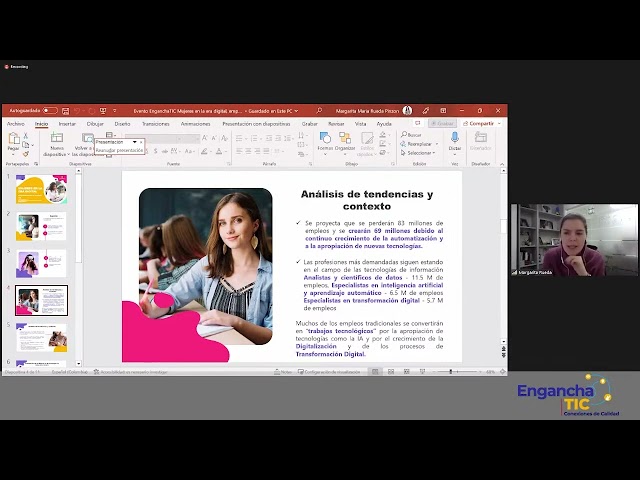Open Margarita Maria Rueda account avatar
640x480 pixels.
(407, 111)
